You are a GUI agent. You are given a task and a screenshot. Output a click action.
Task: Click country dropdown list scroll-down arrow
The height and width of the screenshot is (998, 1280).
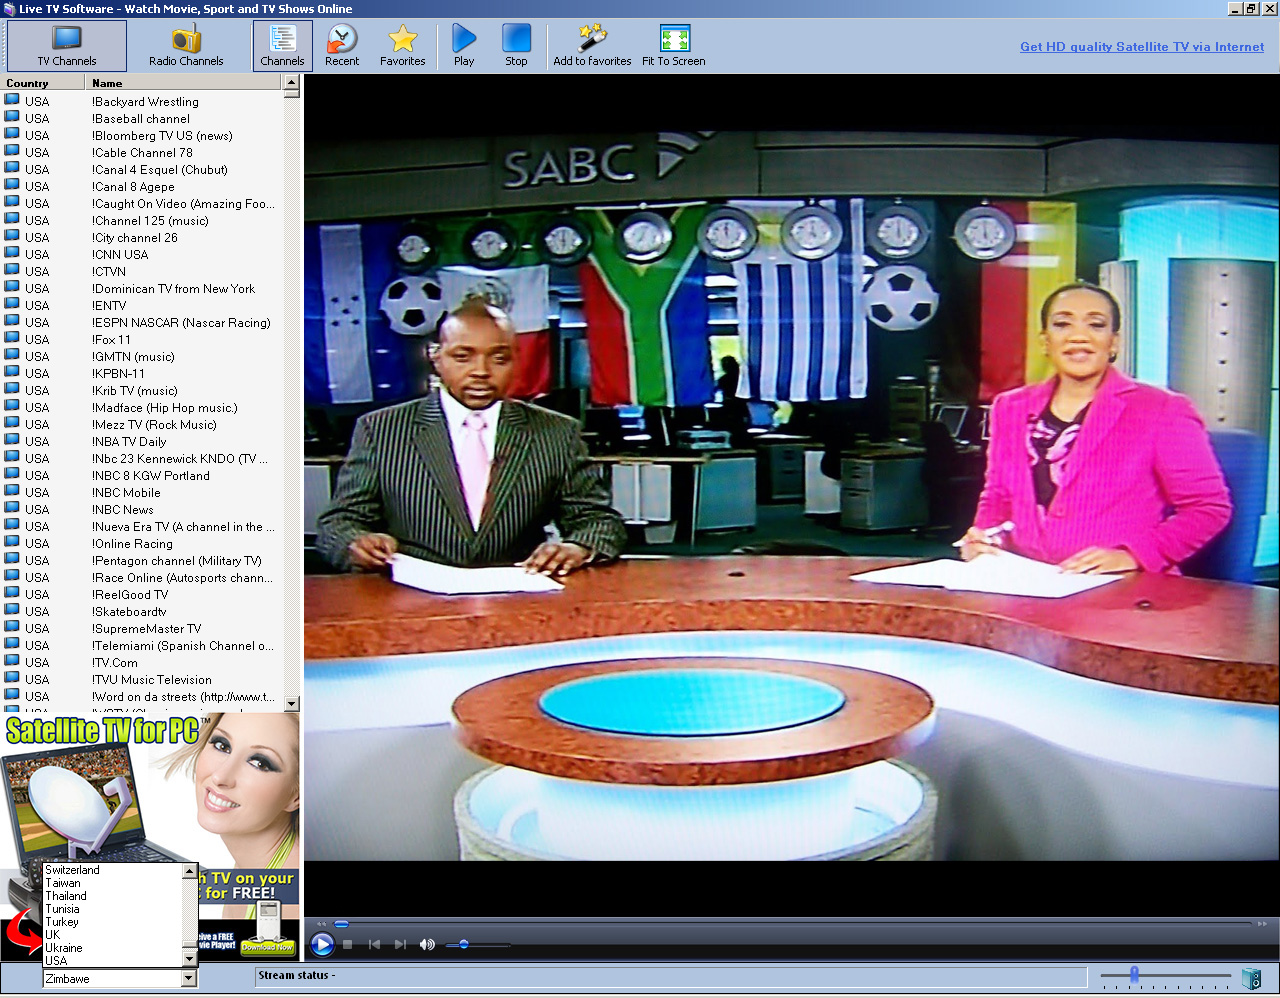189,960
